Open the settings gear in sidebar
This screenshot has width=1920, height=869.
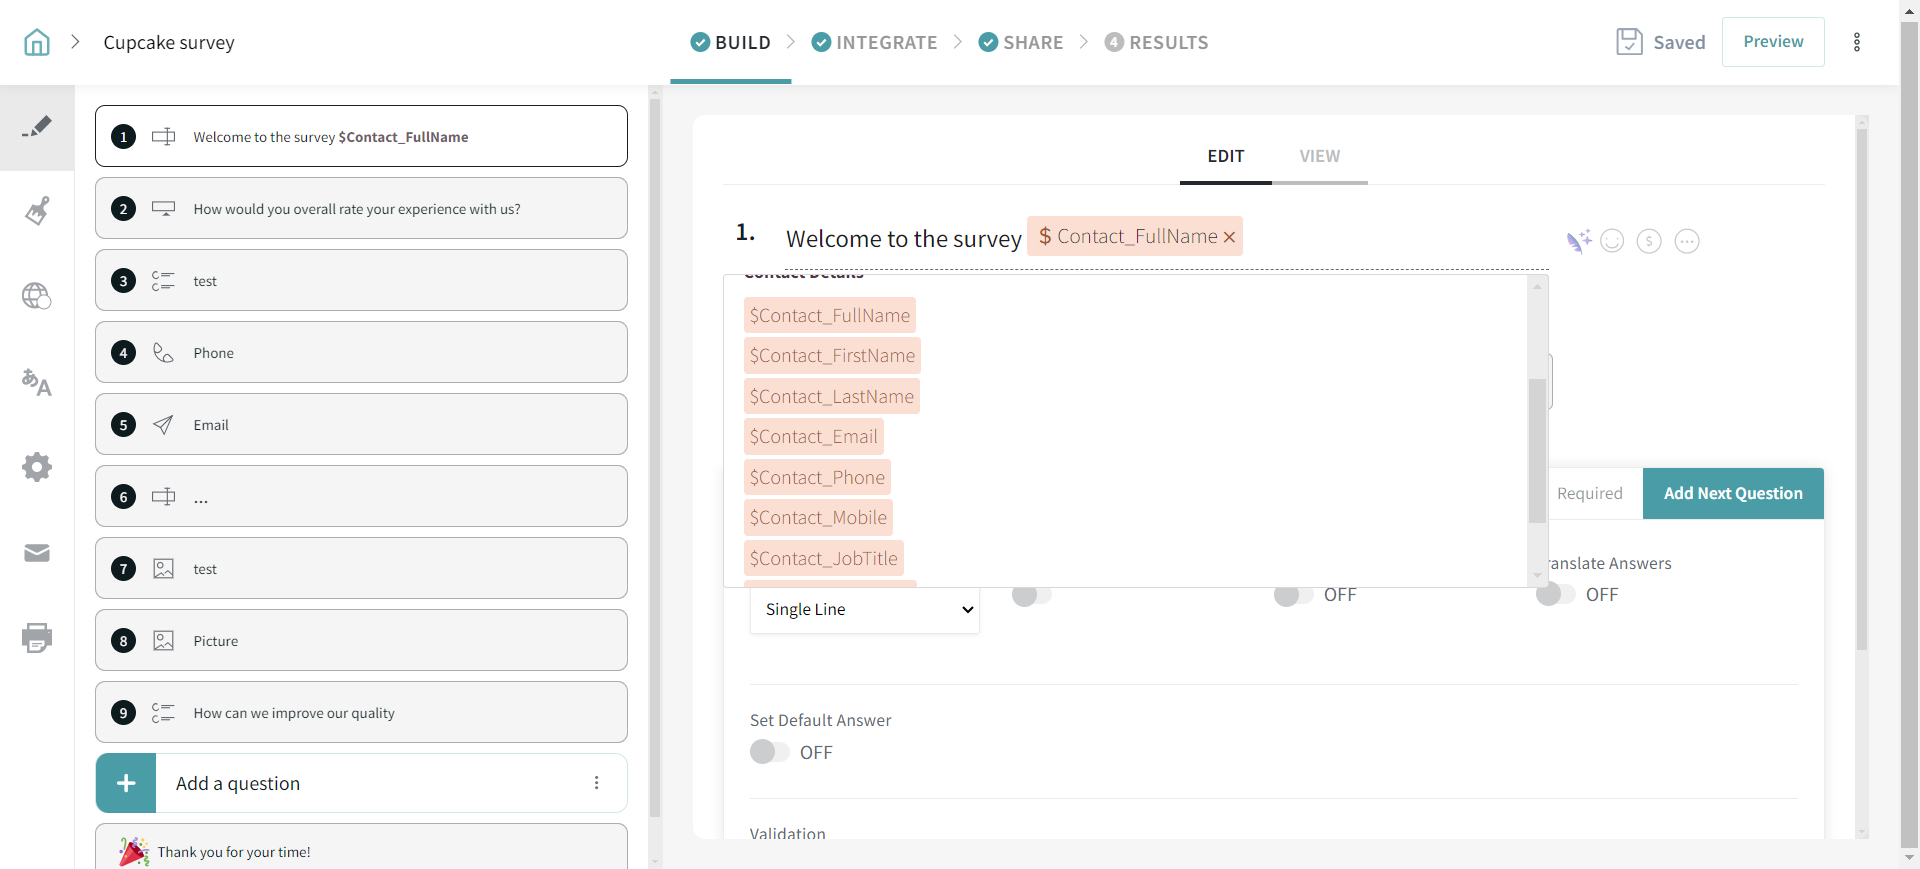(x=37, y=467)
